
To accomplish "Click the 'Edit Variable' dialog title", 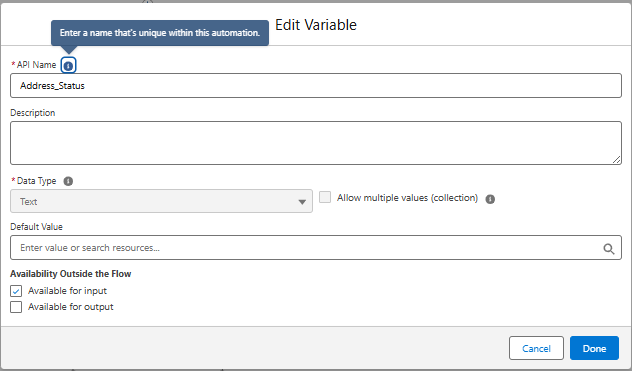I will [x=316, y=25].
